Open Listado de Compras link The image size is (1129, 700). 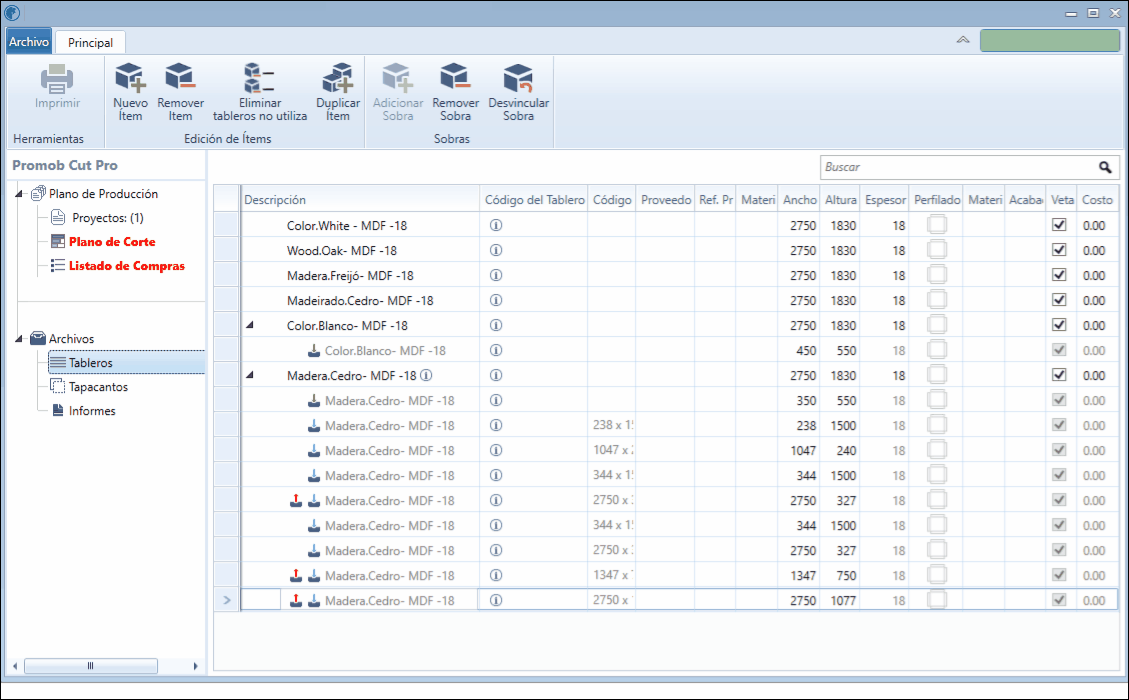(127, 266)
